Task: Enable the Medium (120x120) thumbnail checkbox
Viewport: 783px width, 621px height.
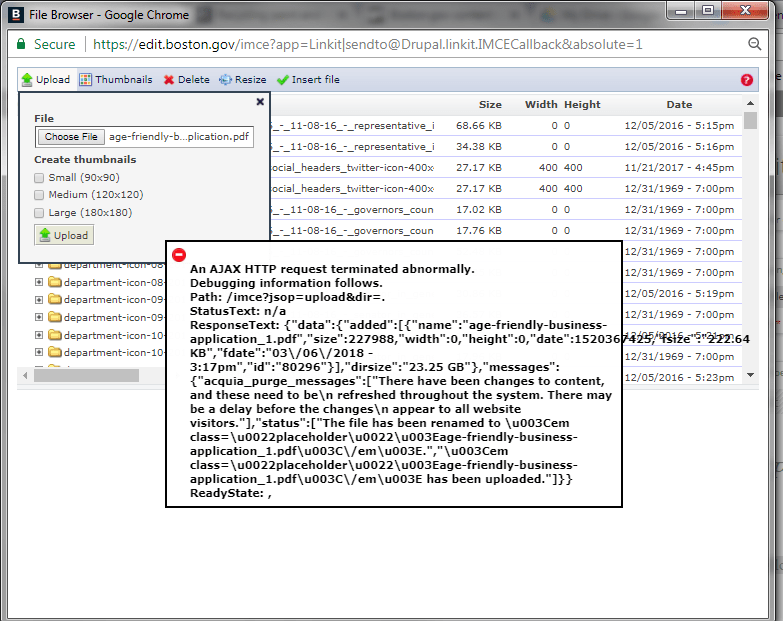Action: 39,195
